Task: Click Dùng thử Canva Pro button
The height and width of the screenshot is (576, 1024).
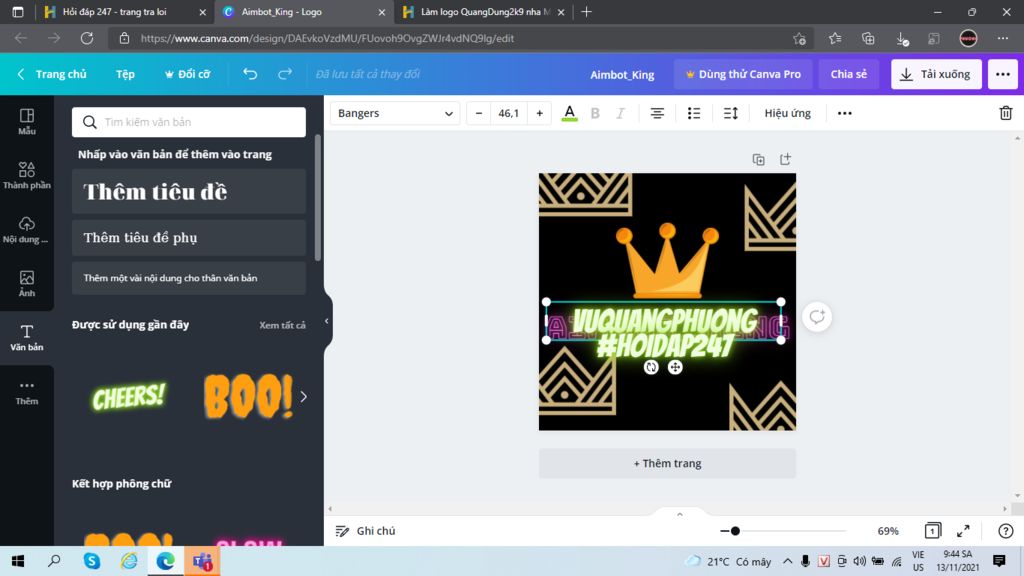Action: tap(743, 74)
